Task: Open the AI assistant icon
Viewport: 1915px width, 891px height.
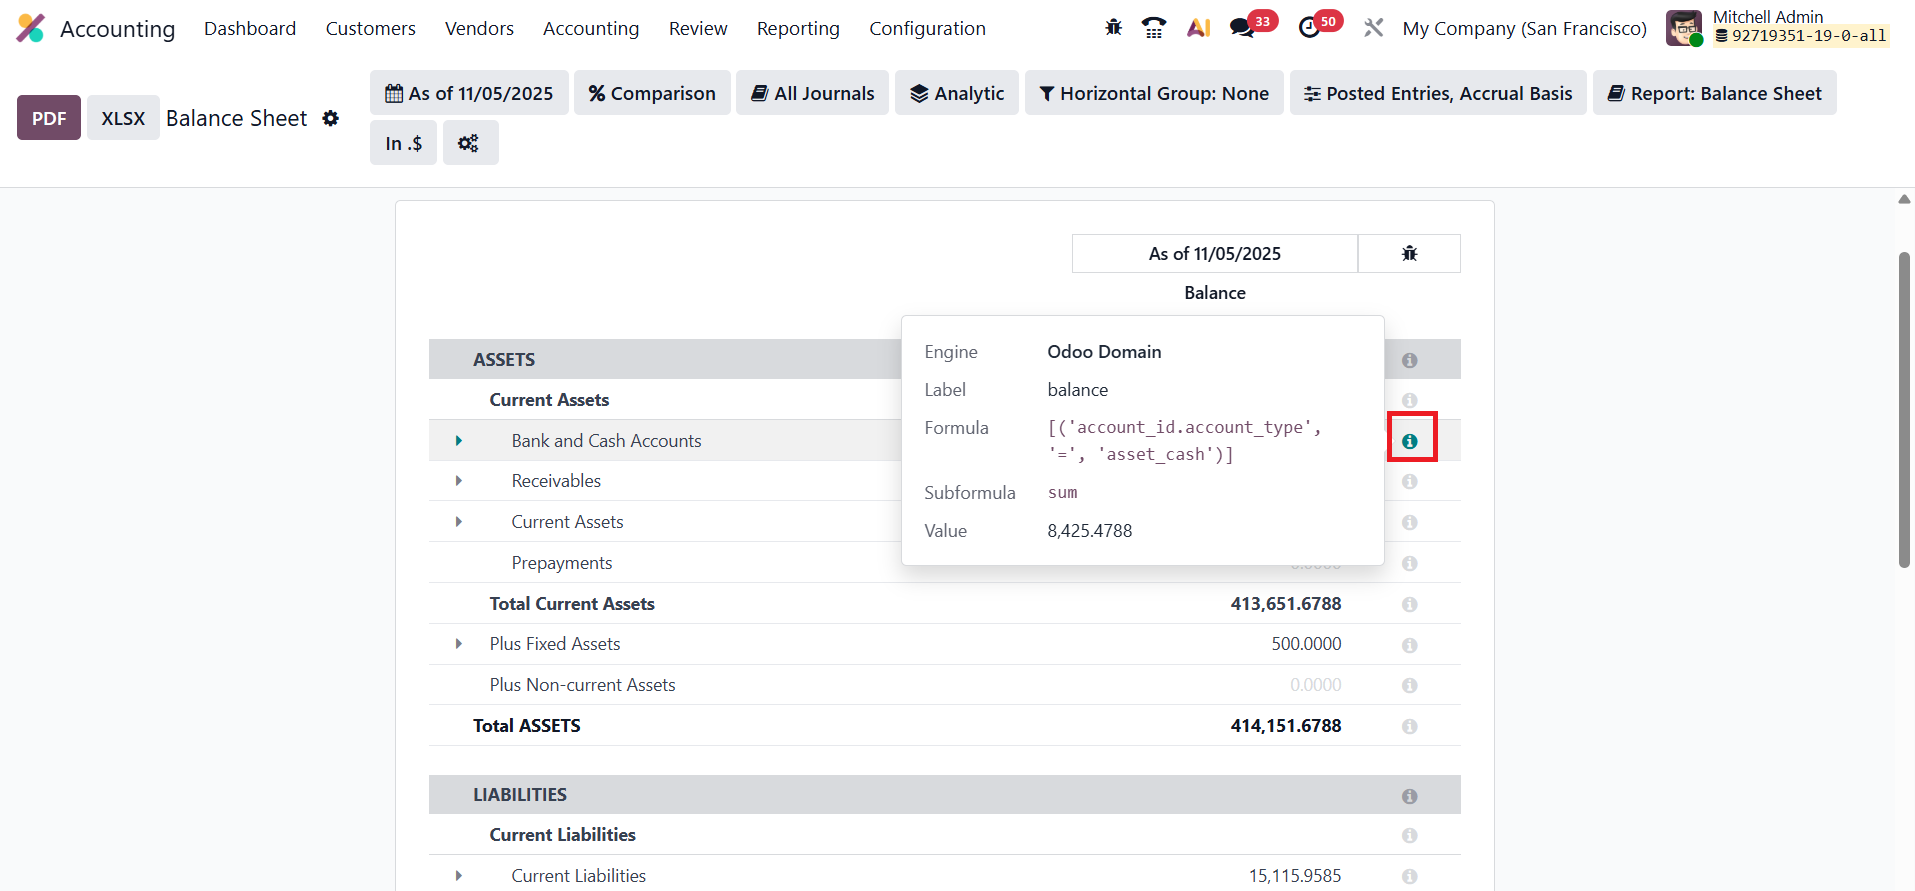Action: [x=1198, y=28]
